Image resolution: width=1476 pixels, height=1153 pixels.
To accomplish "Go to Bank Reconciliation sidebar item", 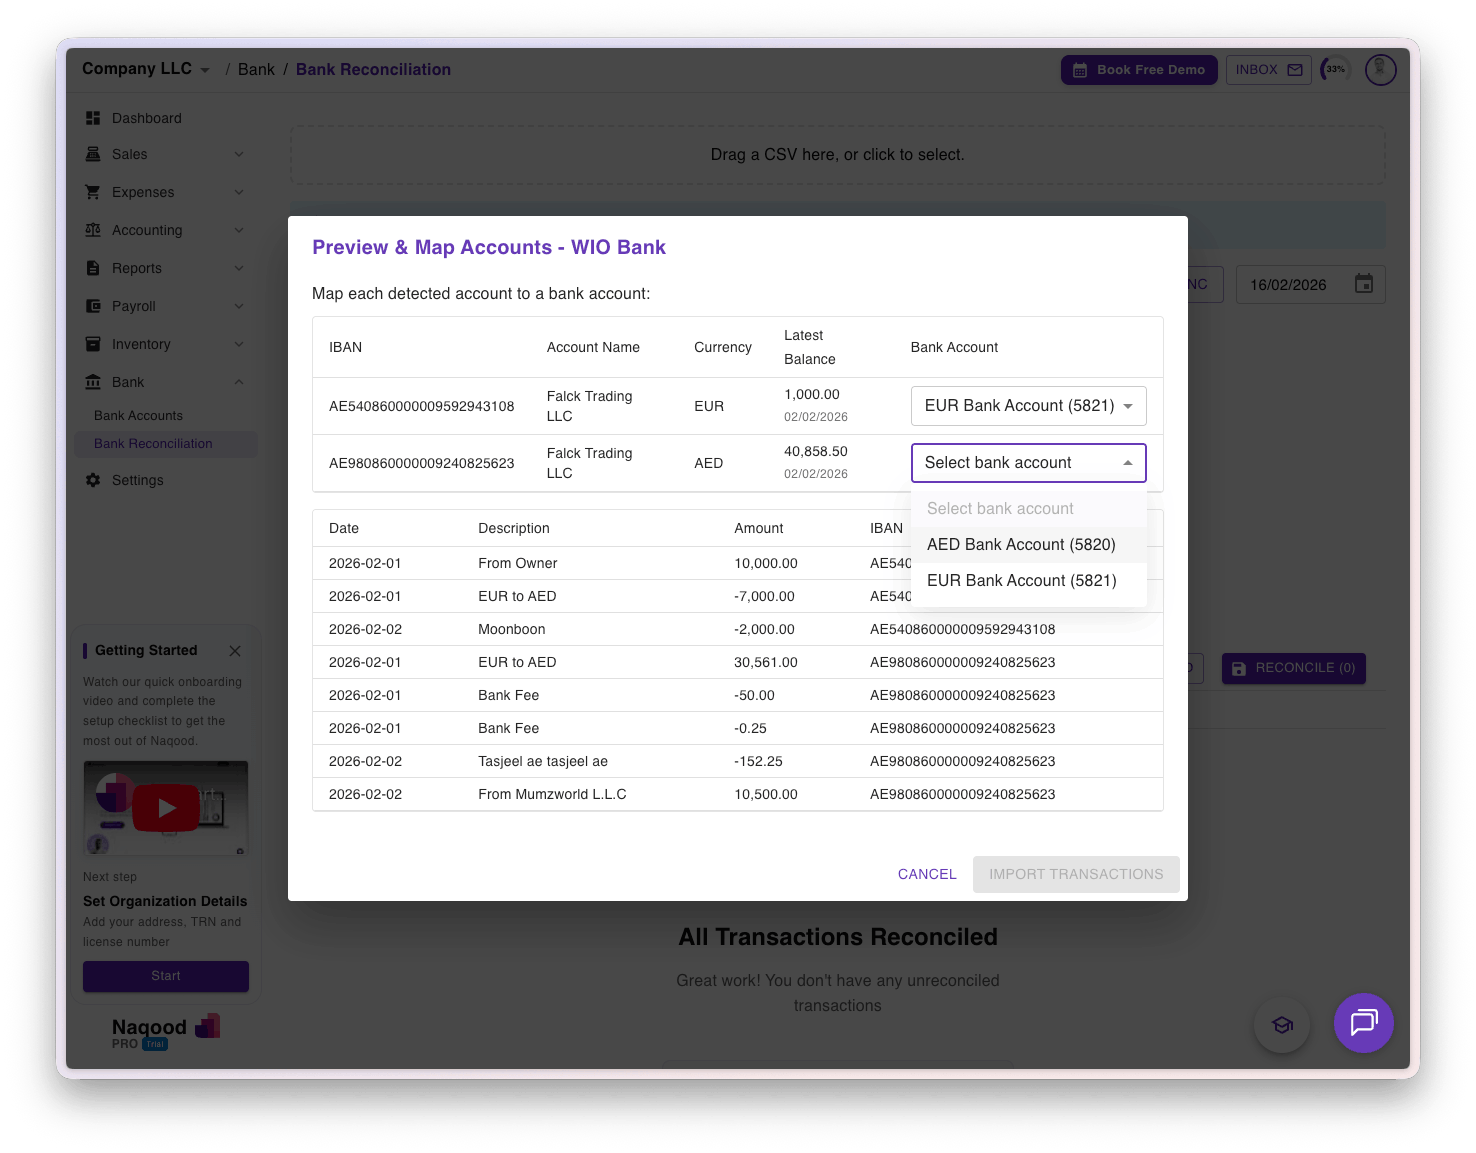I will pyautogui.click(x=153, y=444).
